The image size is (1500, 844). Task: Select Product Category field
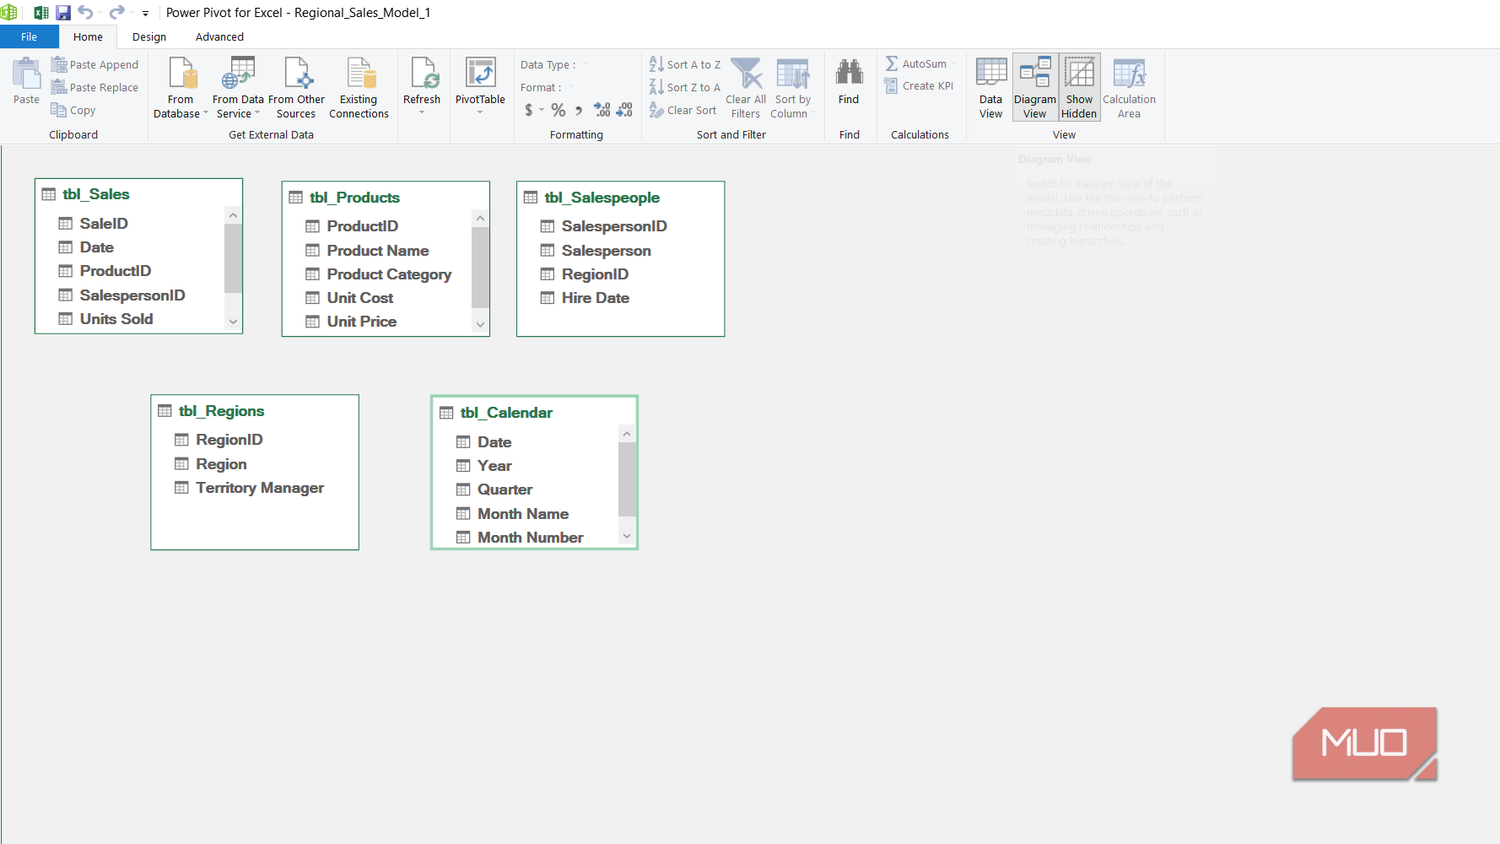(389, 275)
